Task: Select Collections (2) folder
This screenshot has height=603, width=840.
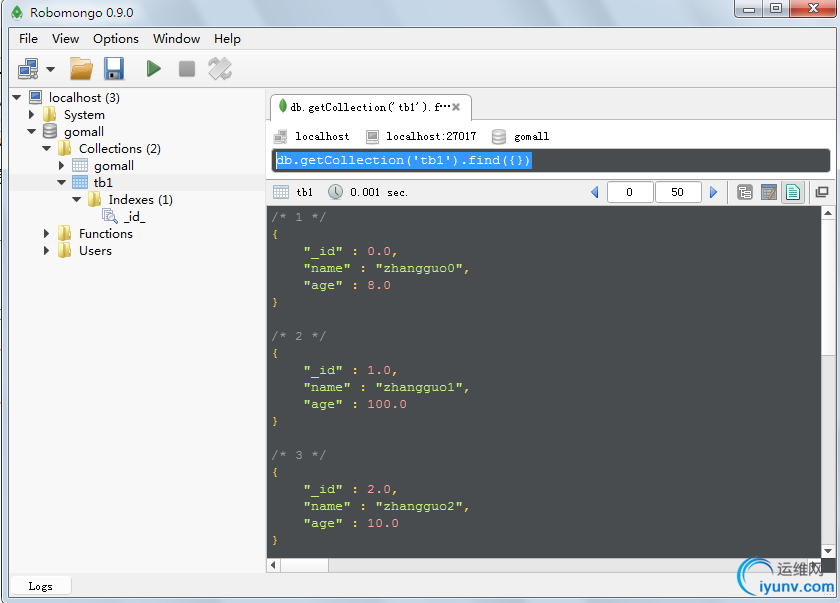Action: tap(119, 148)
